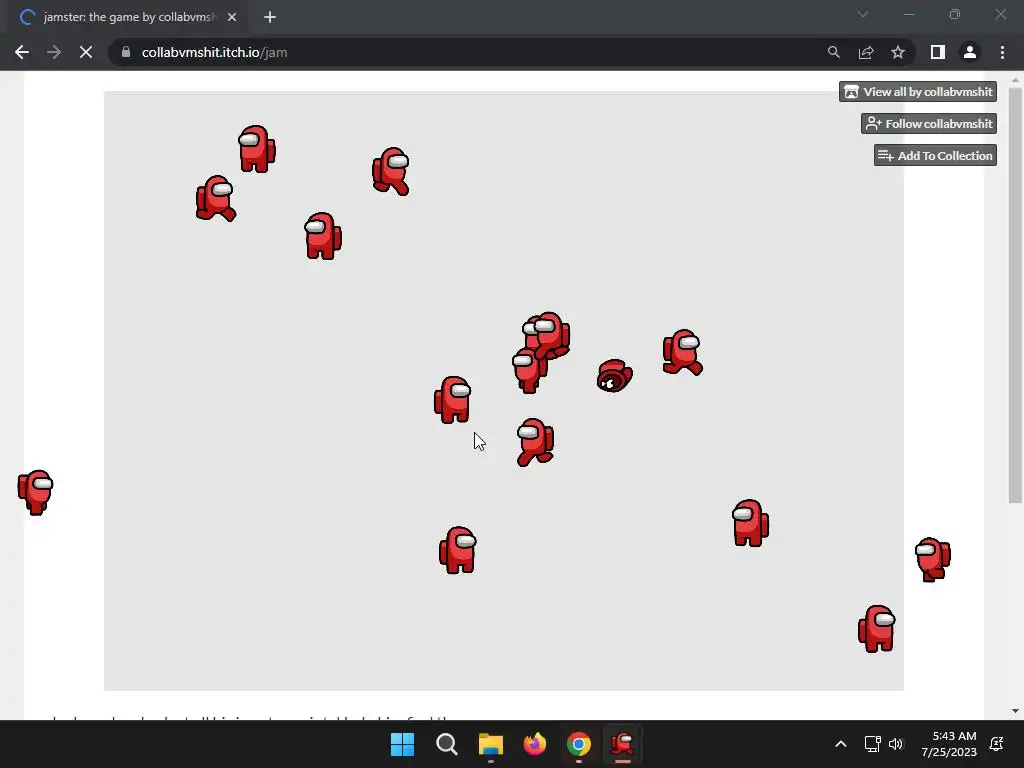Click the site lock icon
The image size is (1024, 768).
tap(126, 52)
